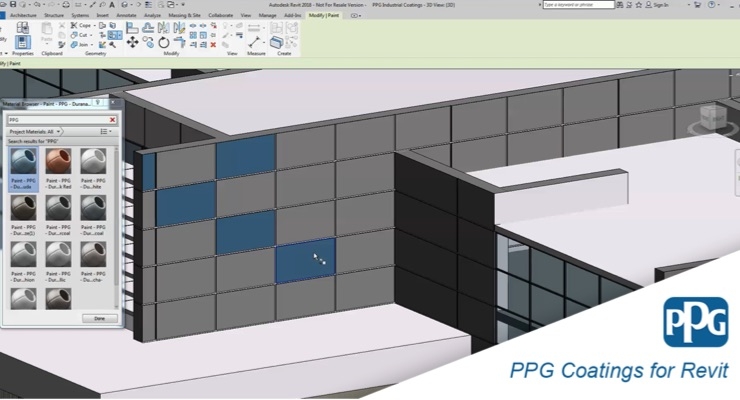Expand the Paste dropdown arrow

46,44
